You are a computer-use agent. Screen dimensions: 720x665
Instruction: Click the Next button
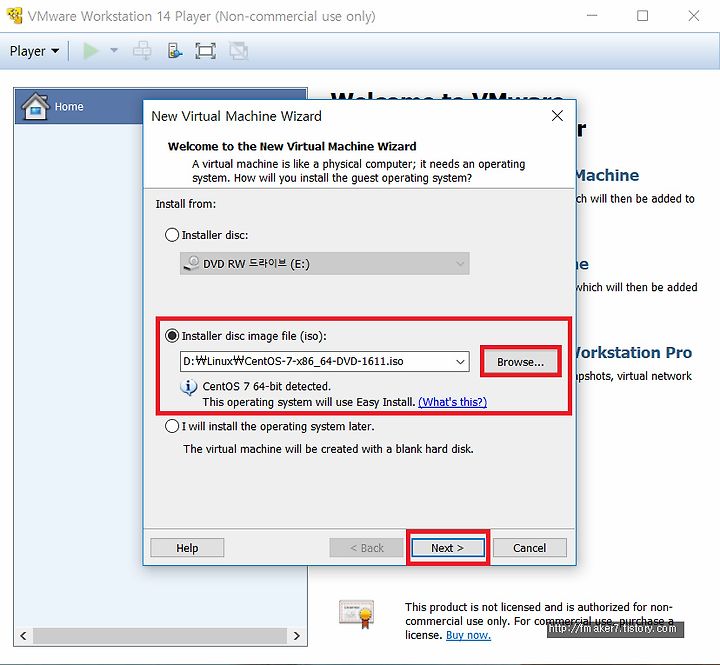448,548
